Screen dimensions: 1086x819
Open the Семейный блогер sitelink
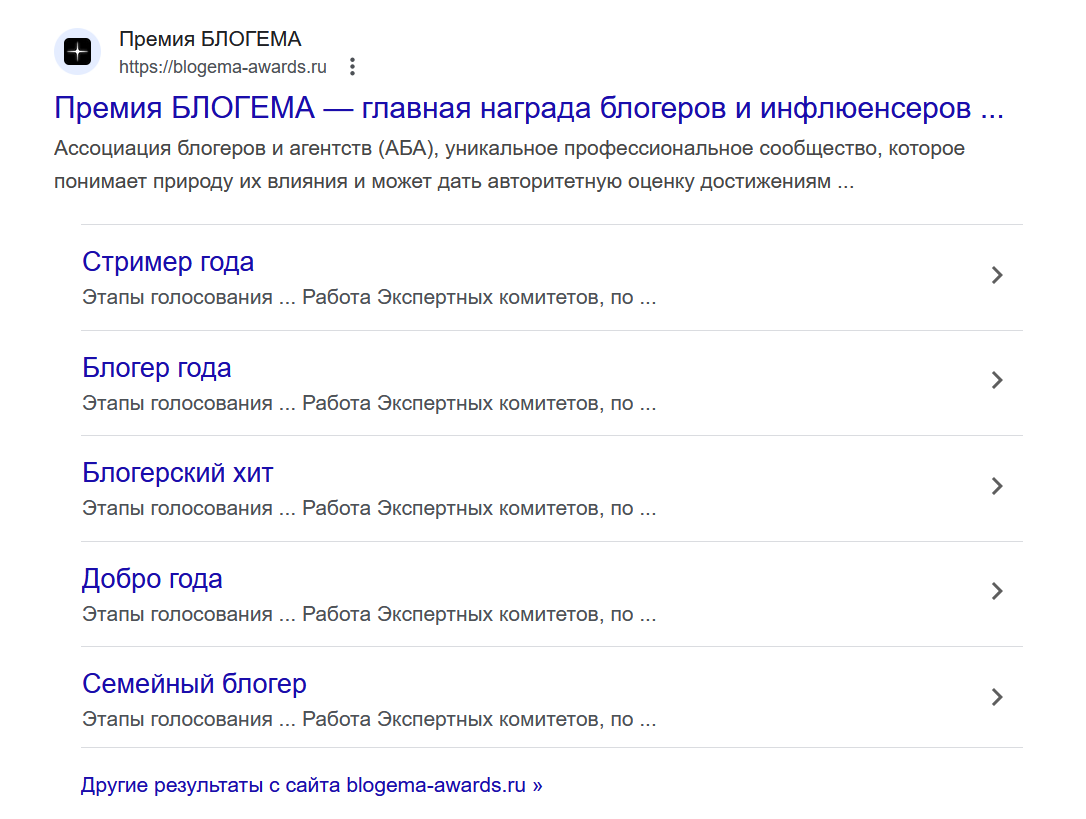[x=195, y=684]
